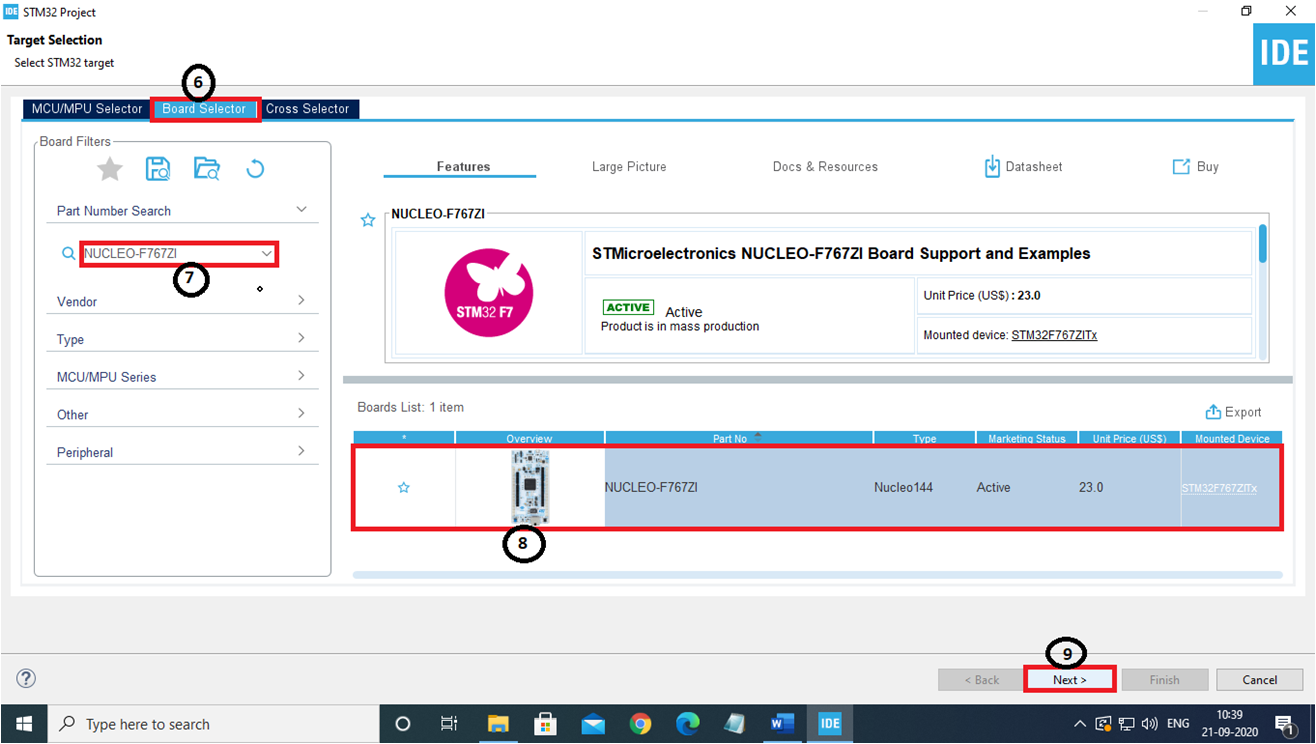Open notification center in system tray
Viewport: 1316px width, 744px height.
pyautogui.click(x=1285, y=724)
